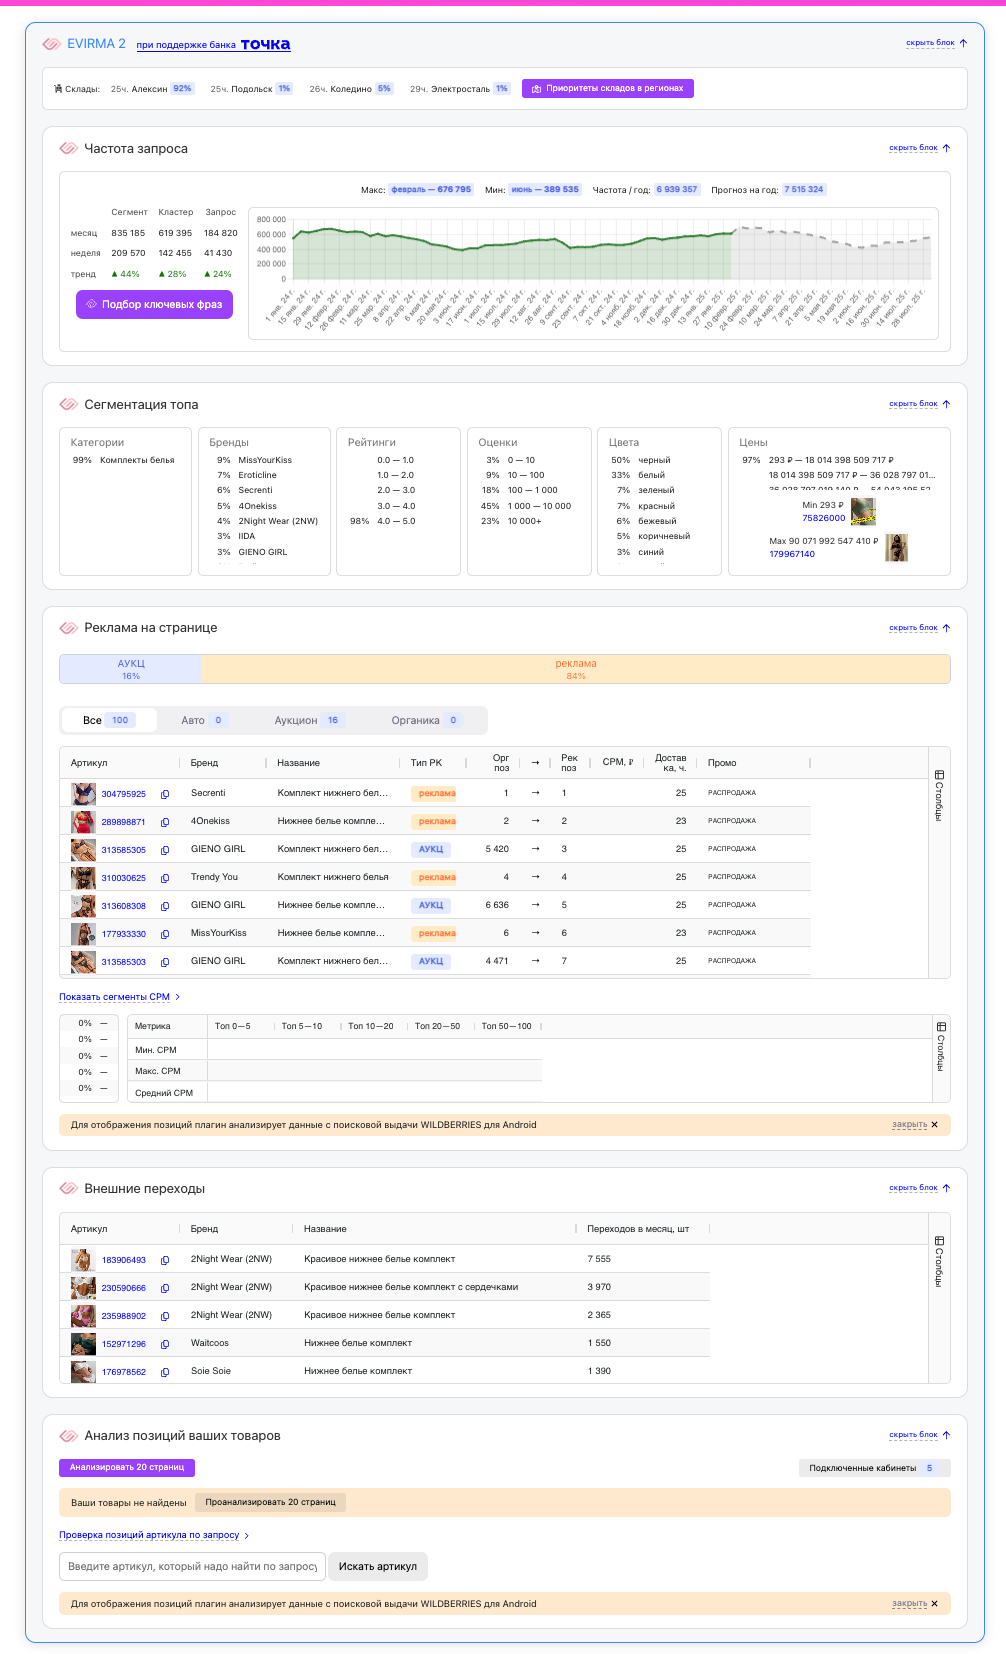Click Подбор ключевых фраз button
The image size is (1006, 1654).
154,304
